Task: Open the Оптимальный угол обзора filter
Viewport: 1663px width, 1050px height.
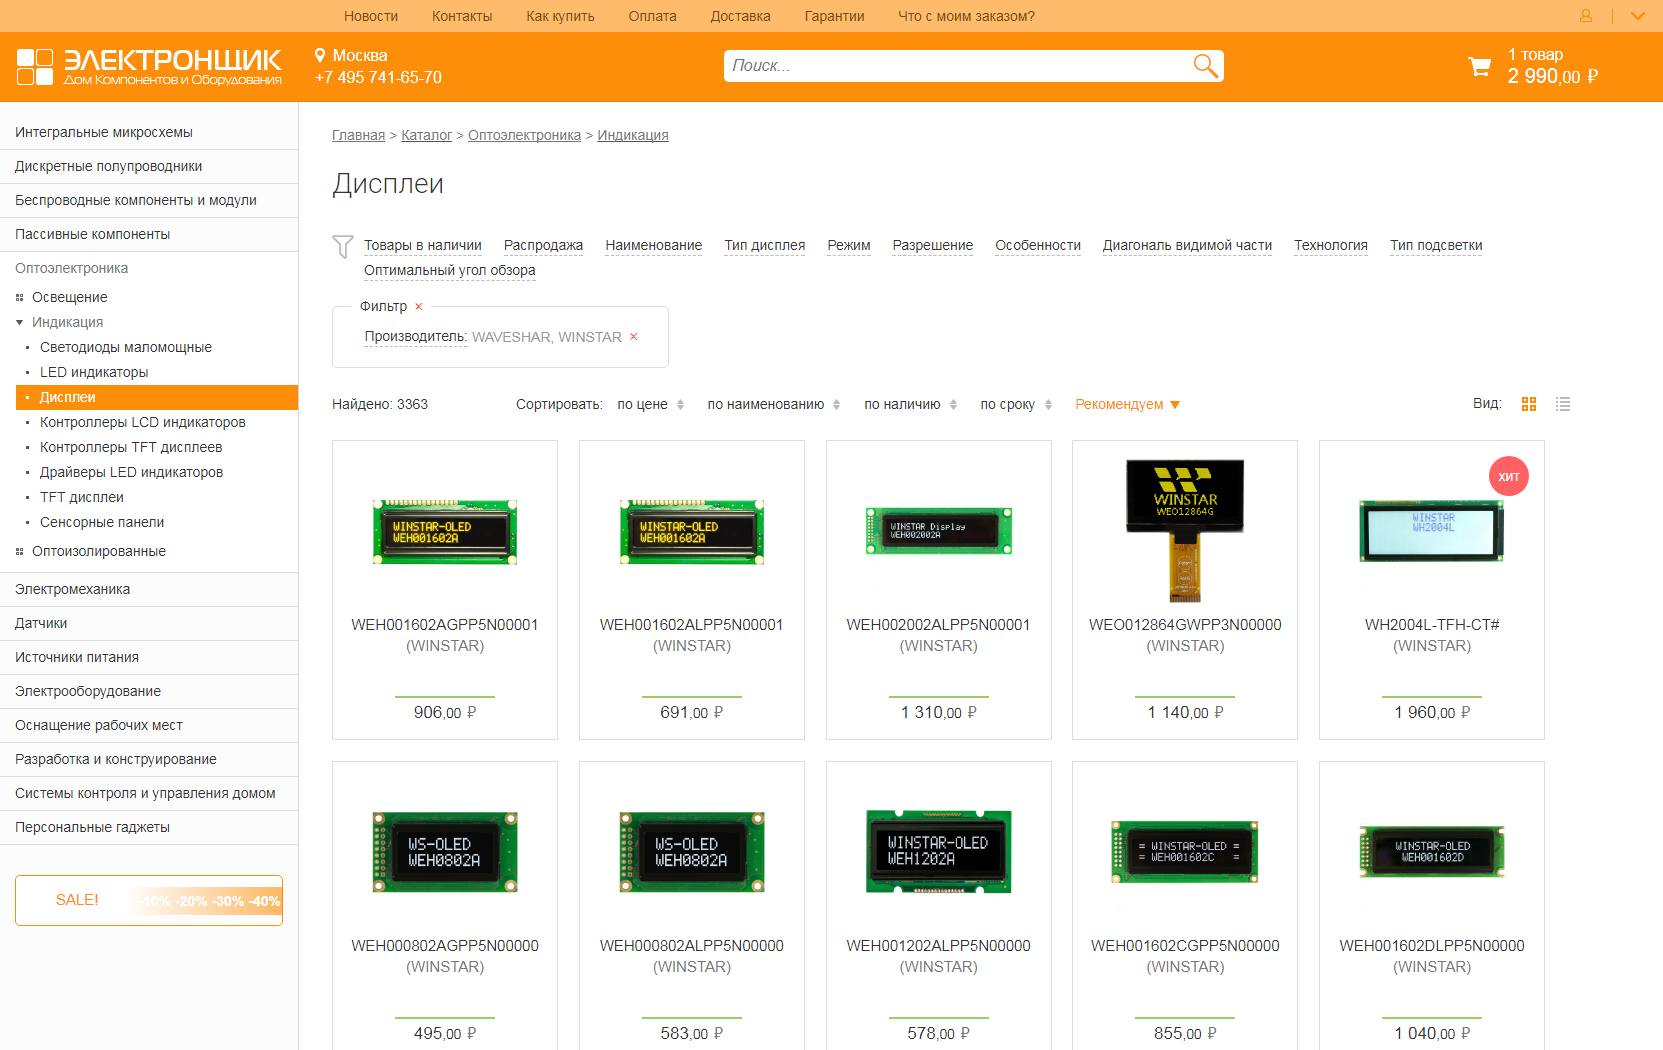Action: tap(450, 270)
